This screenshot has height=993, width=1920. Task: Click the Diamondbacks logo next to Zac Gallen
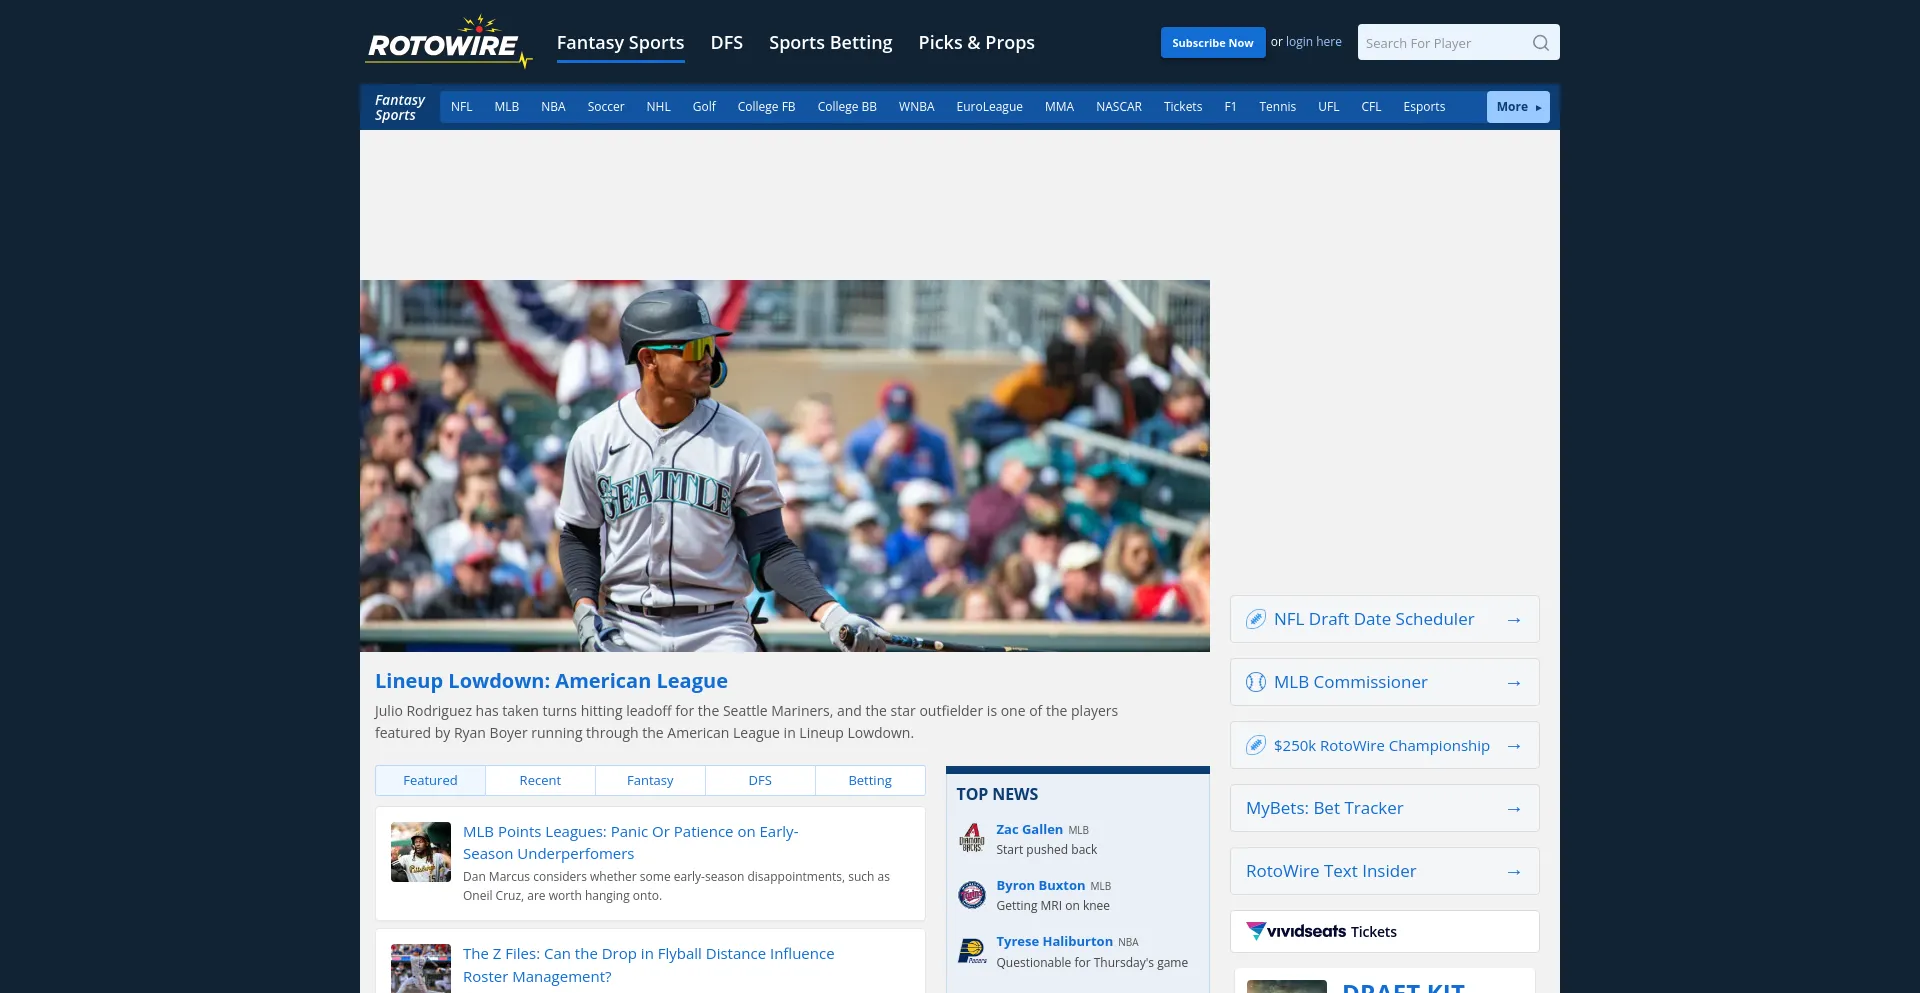pyautogui.click(x=972, y=838)
